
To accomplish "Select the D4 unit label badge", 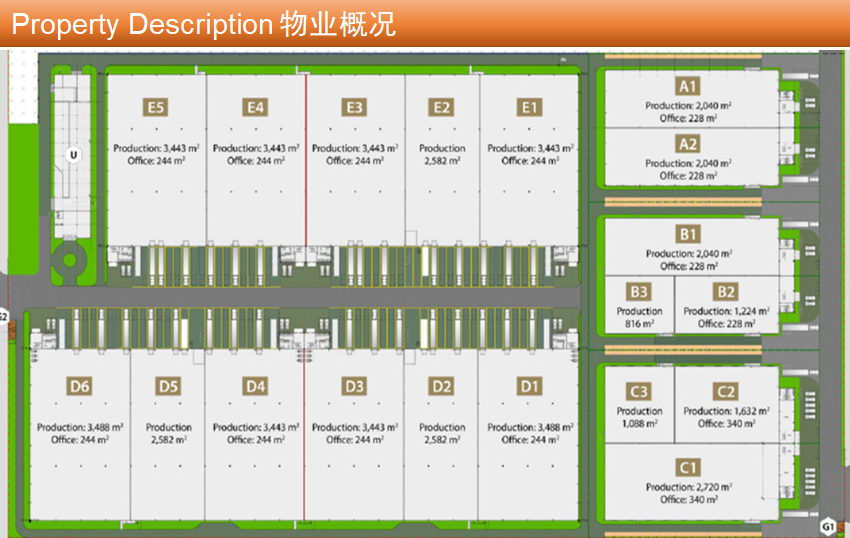I will (x=256, y=387).
